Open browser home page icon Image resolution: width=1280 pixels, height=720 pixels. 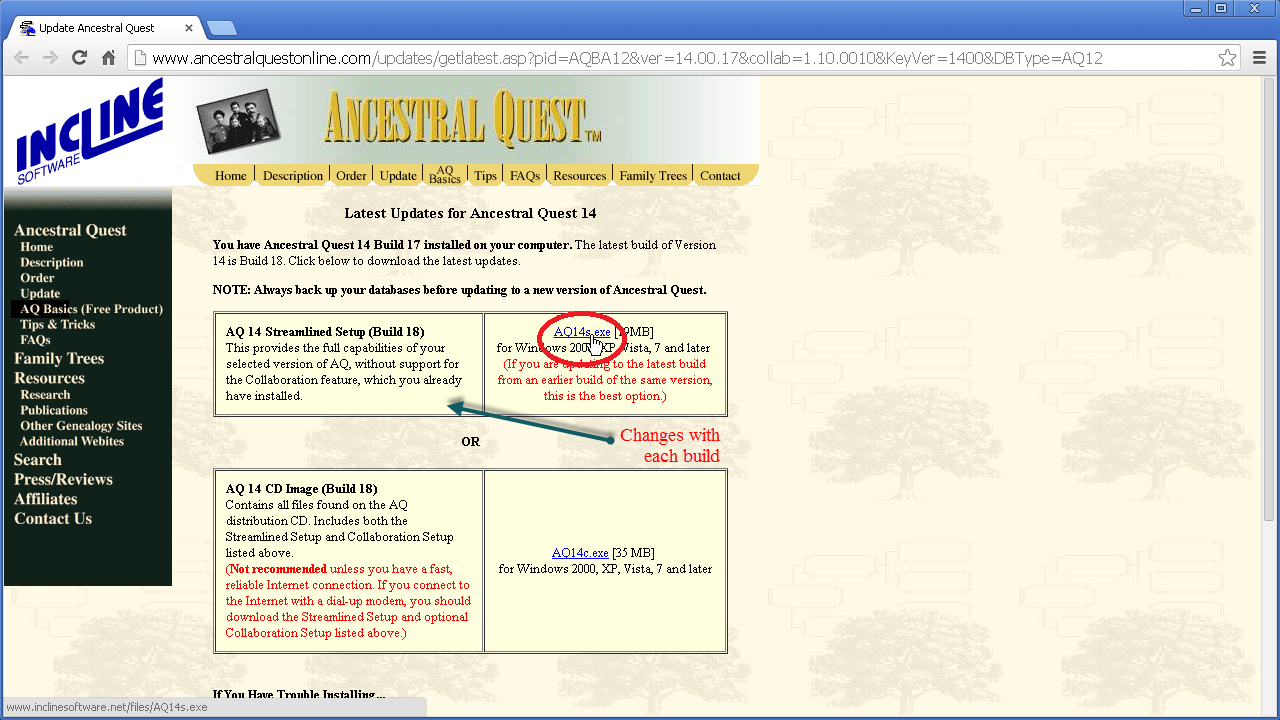tap(108, 58)
